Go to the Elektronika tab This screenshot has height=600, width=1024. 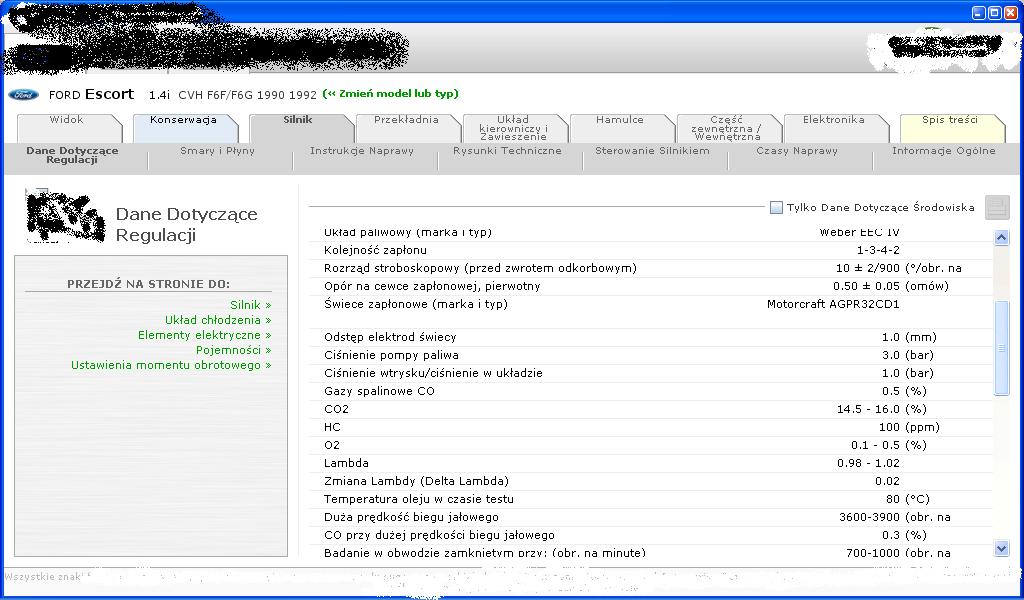coord(834,120)
